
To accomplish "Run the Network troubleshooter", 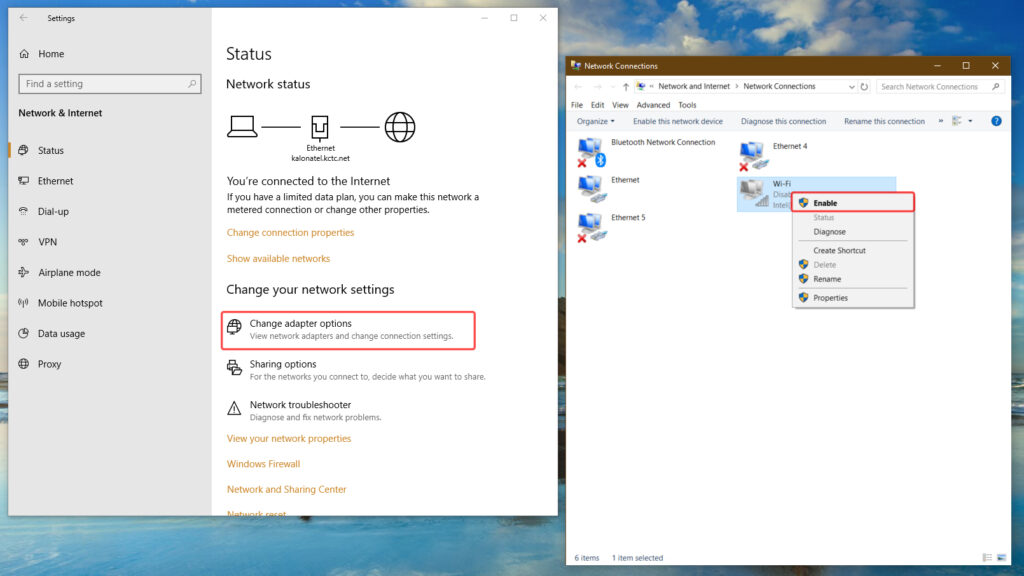I will [x=304, y=411].
